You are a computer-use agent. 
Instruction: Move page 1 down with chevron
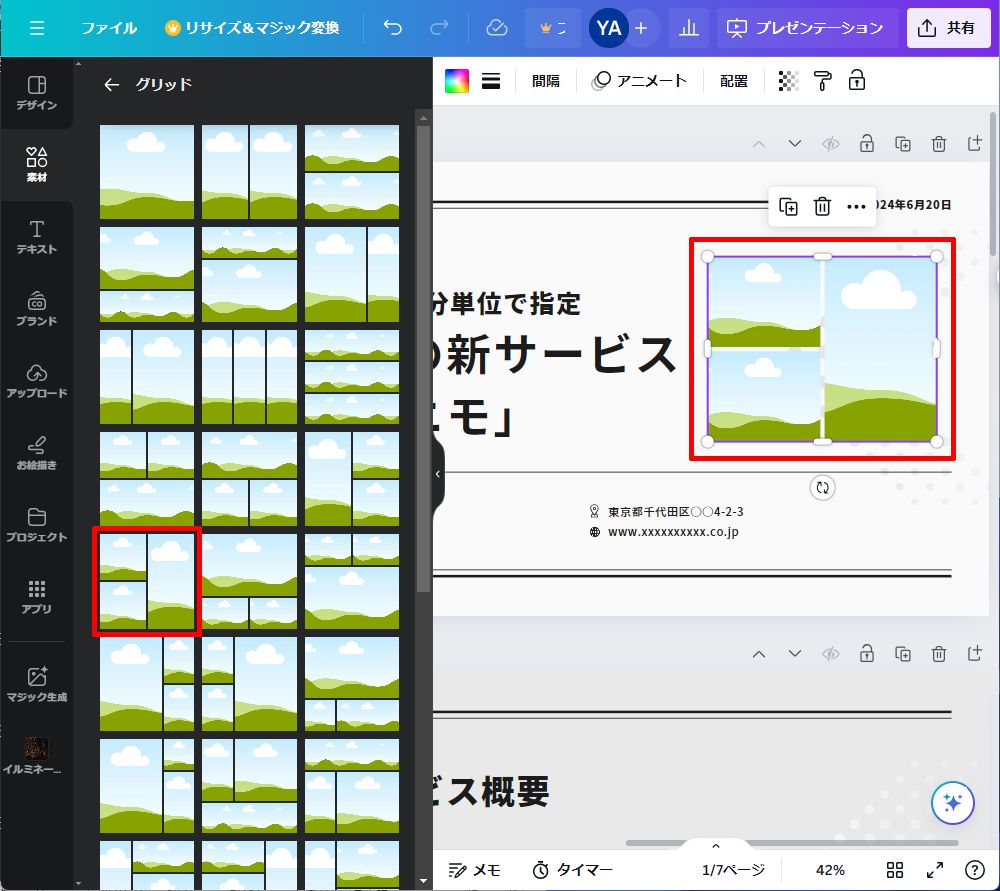point(795,144)
